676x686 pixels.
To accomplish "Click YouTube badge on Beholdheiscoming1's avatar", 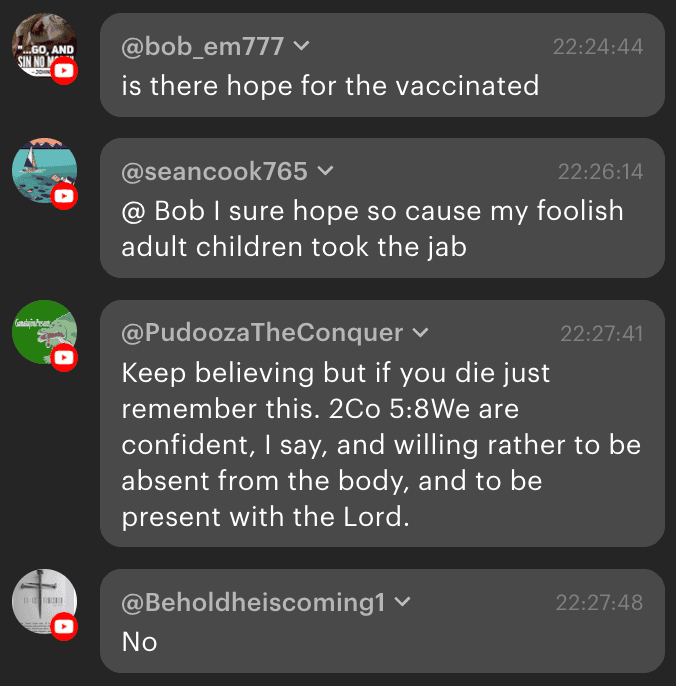I will coord(64,627).
